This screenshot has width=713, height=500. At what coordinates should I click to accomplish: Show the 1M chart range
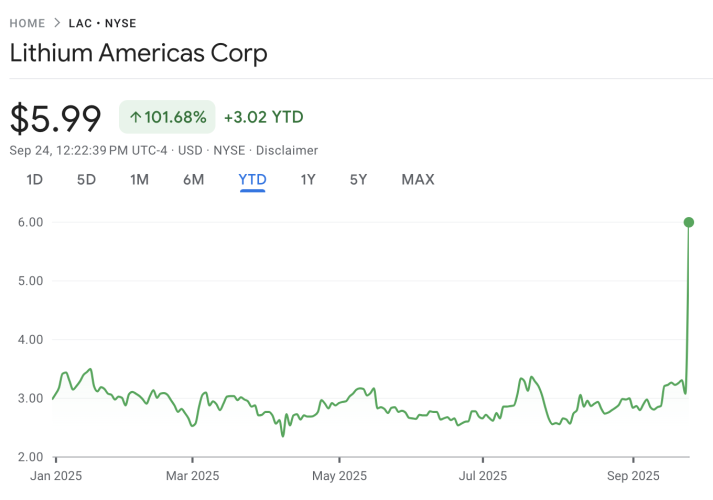139,180
